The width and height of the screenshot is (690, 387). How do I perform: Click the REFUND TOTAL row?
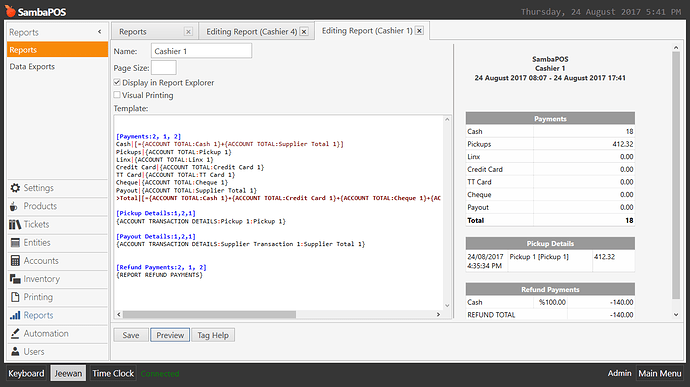click(550, 315)
